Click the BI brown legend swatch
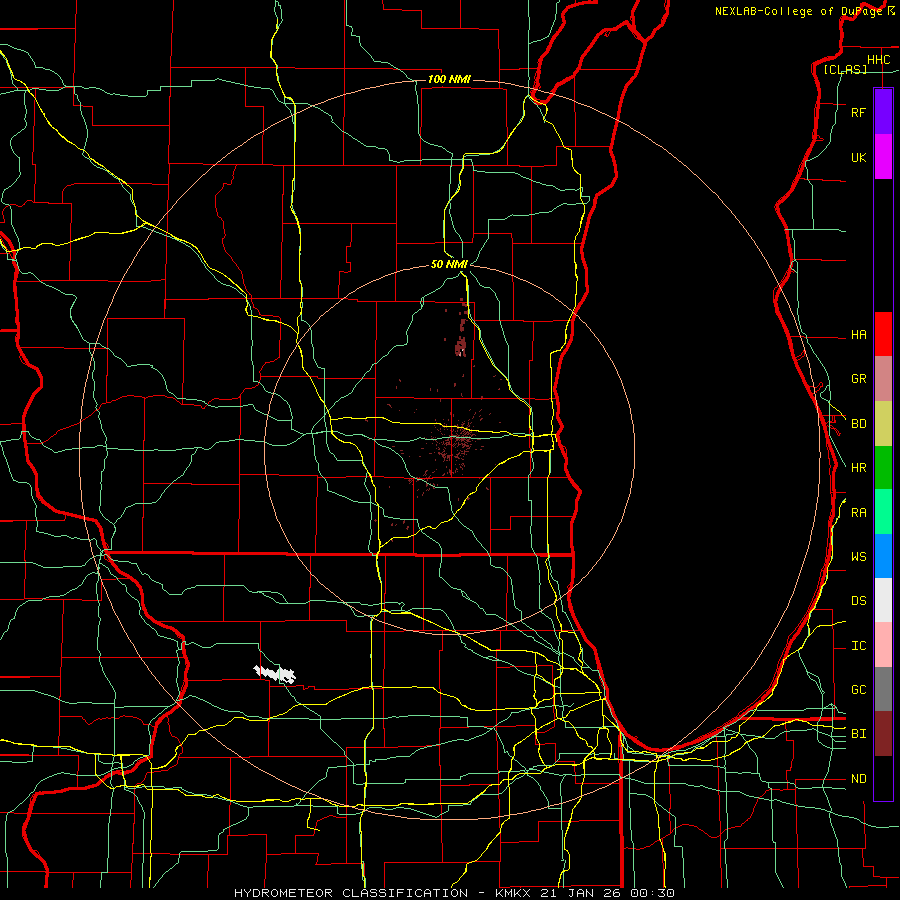 click(883, 734)
